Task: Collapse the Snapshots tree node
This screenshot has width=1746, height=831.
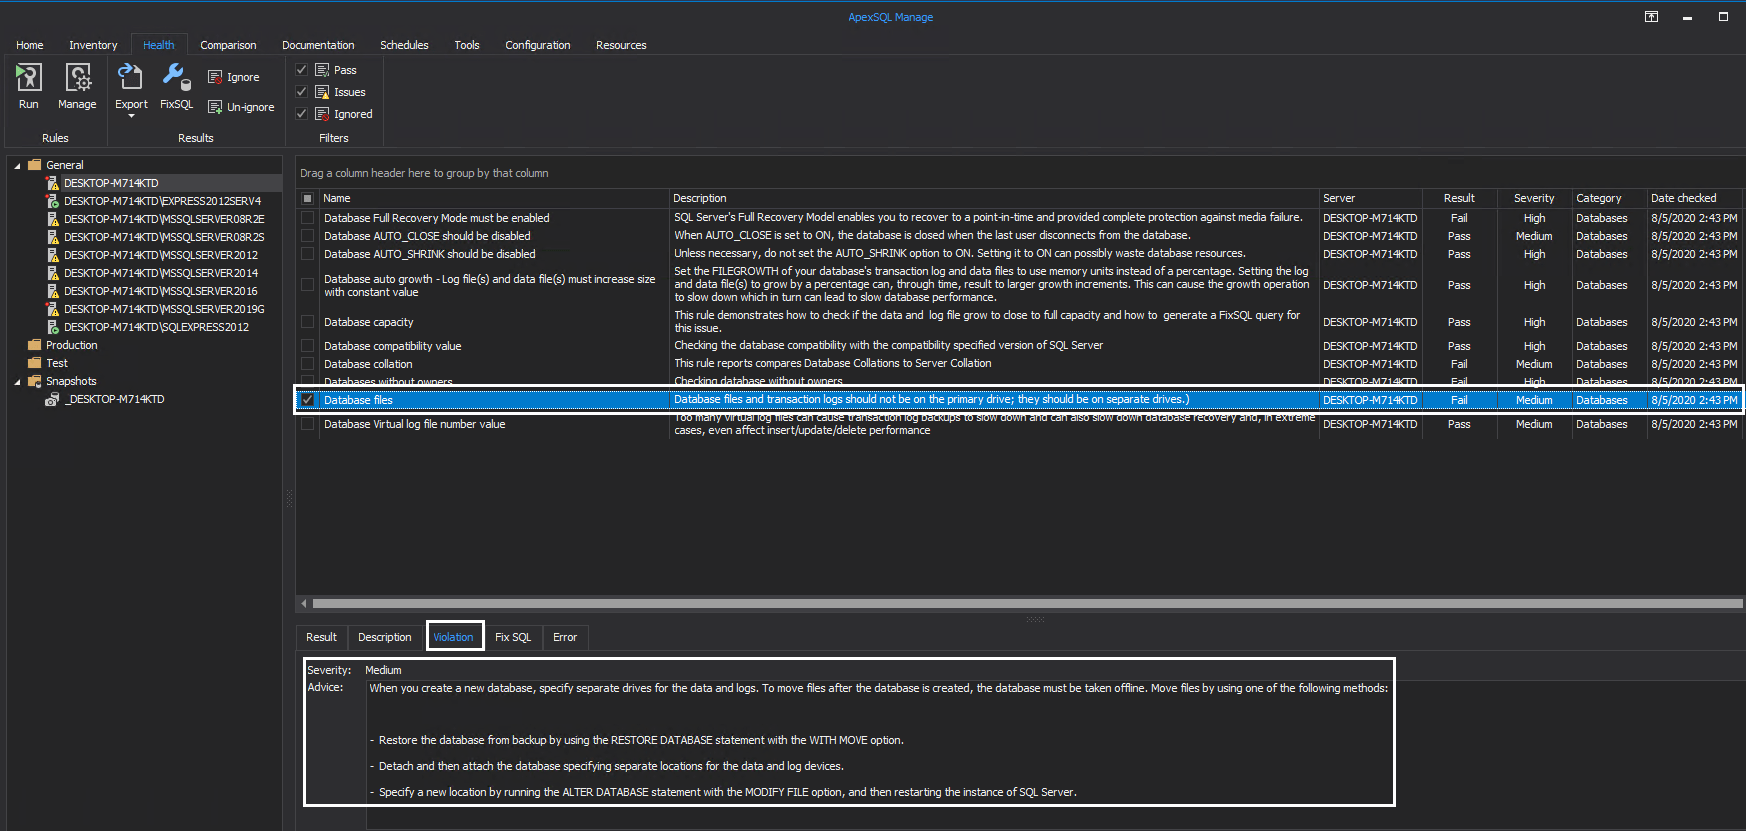Action: tap(17, 382)
